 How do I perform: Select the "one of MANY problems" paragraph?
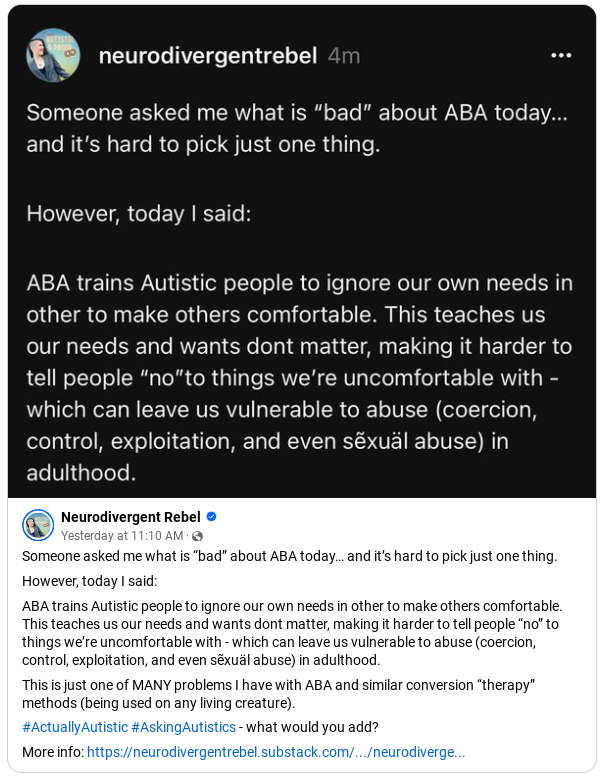[x=278, y=694]
